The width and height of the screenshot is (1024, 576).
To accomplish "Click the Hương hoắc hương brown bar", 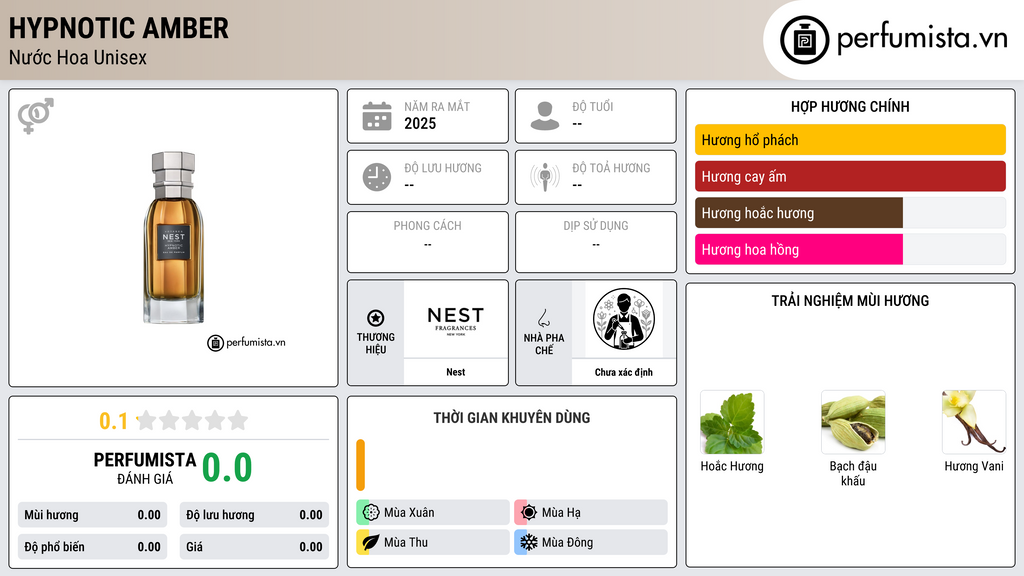I will 799,213.
